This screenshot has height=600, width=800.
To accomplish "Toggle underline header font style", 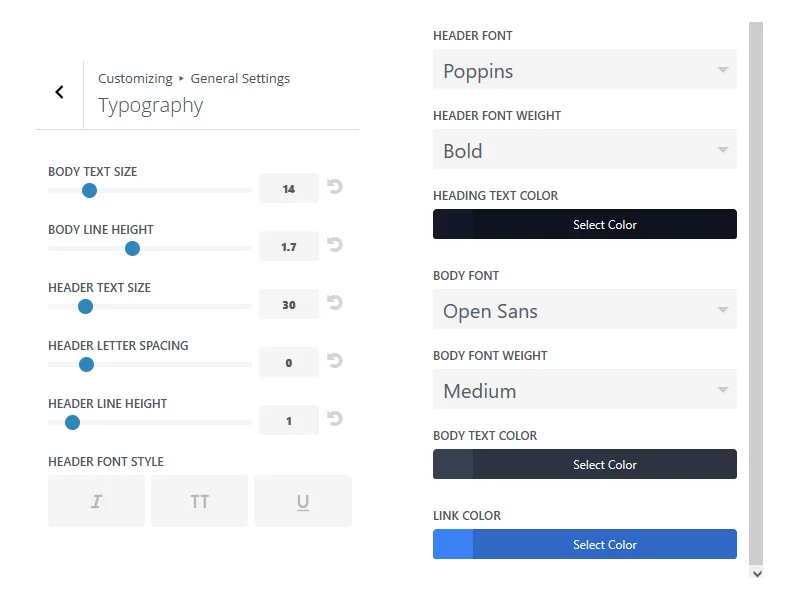I will (x=303, y=501).
